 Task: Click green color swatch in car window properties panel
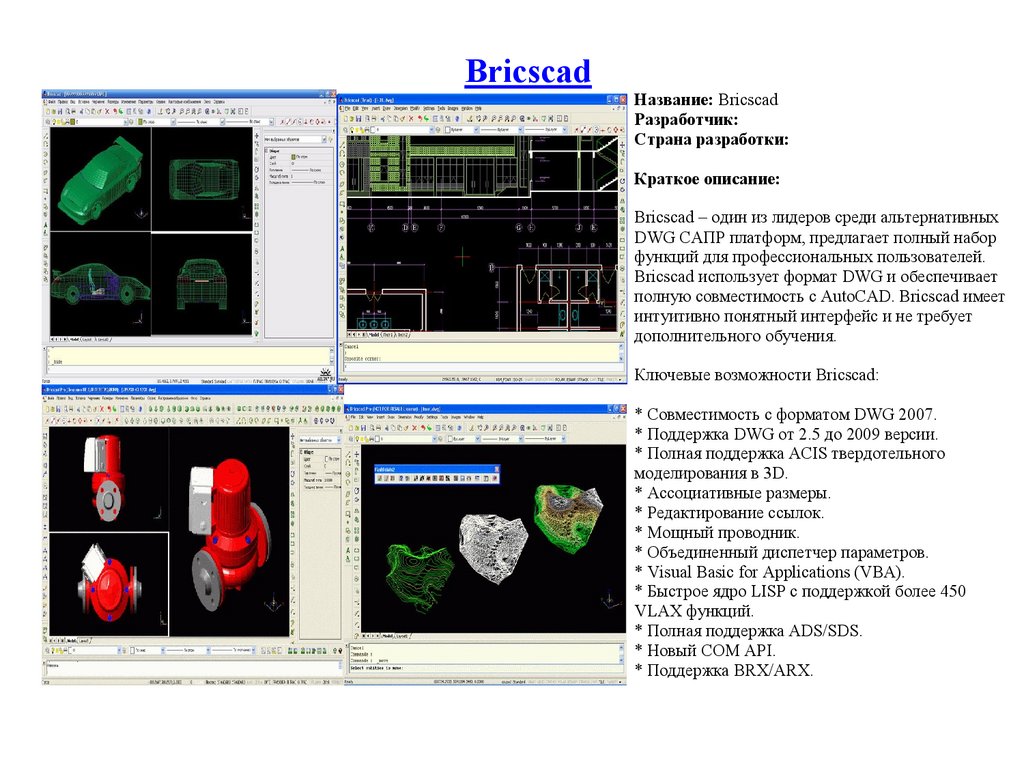click(293, 157)
